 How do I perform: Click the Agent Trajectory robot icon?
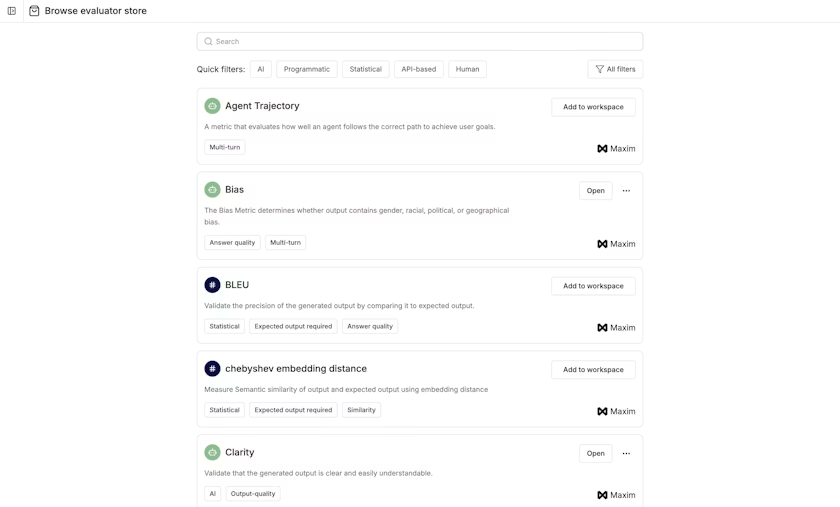tap(212, 106)
